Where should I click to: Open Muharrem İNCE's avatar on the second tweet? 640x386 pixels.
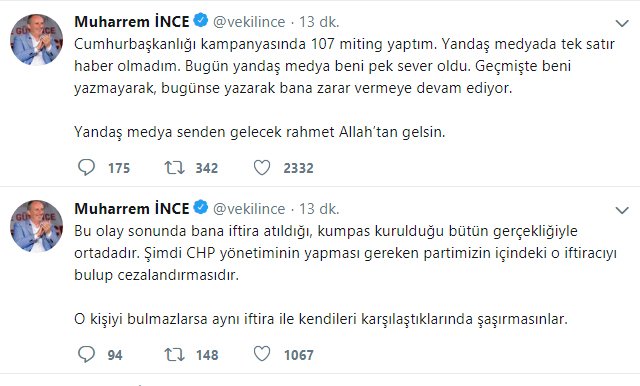[36, 226]
